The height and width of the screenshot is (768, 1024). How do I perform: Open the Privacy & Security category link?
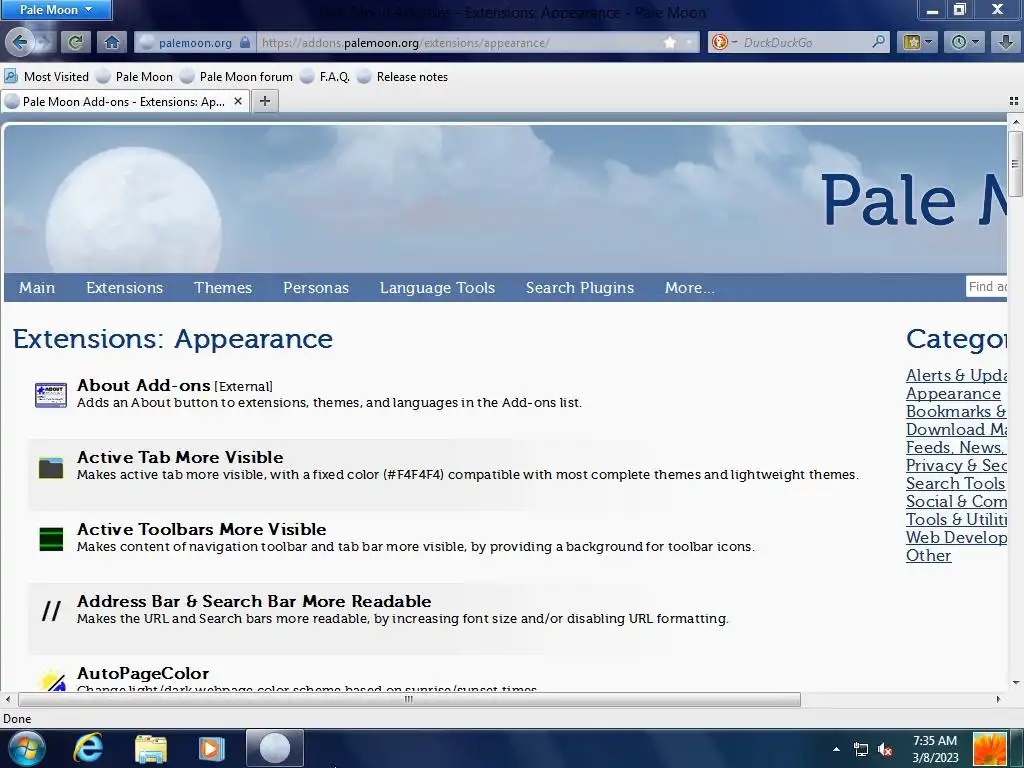pos(956,465)
